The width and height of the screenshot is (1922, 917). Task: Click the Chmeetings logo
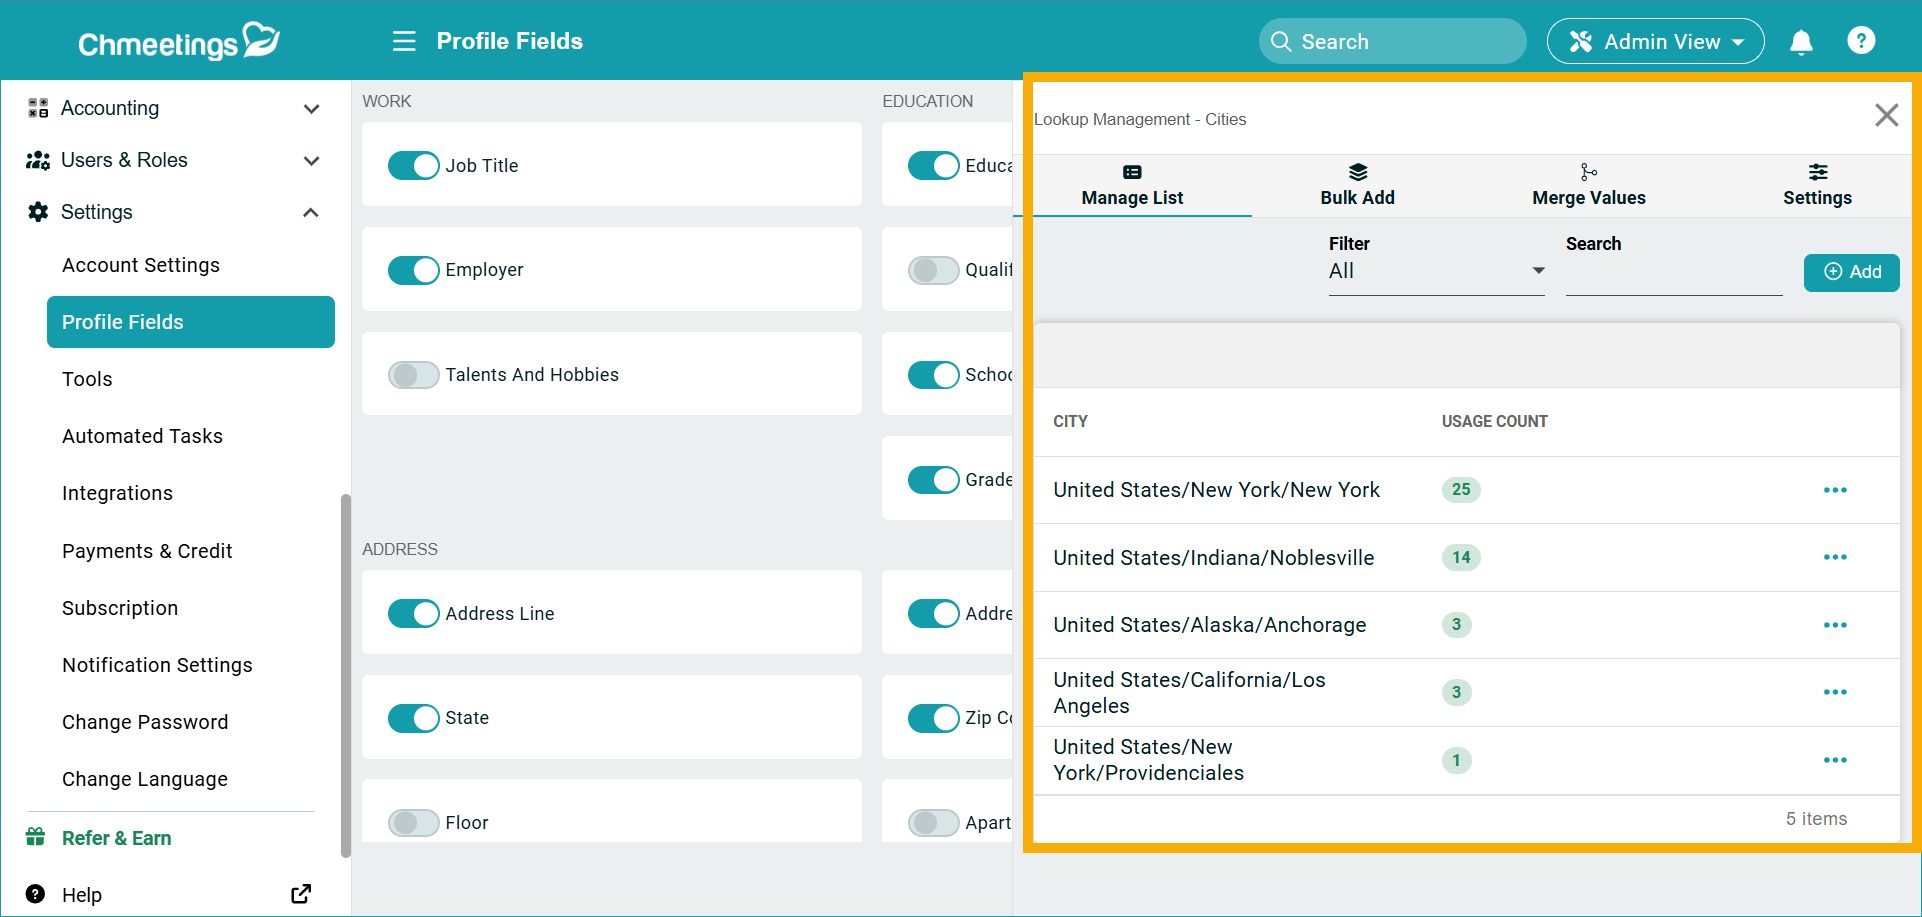(178, 42)
